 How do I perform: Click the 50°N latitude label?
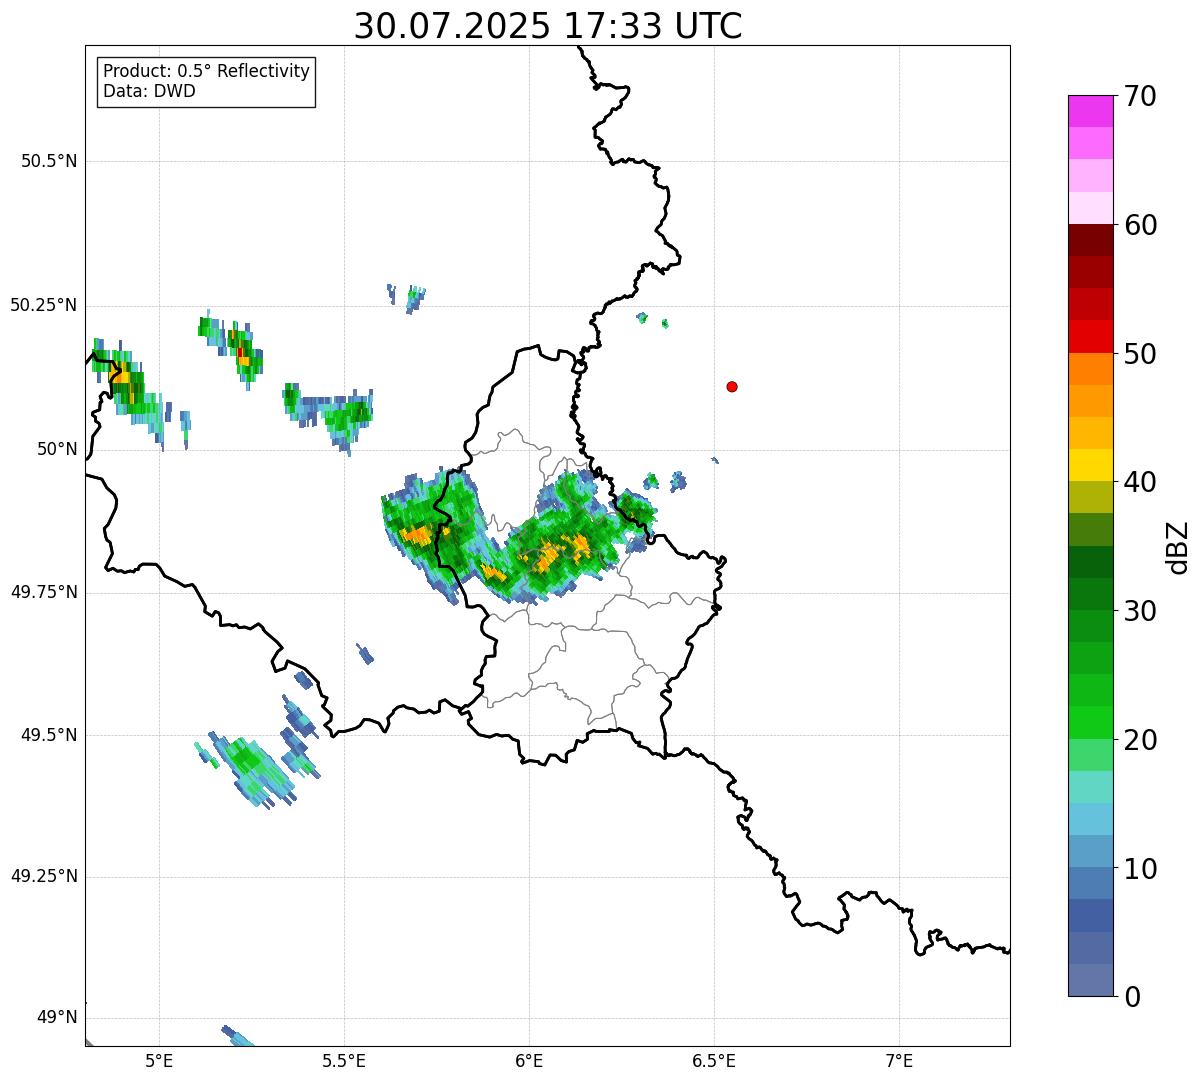pyautogui.click(x=56, y=449)
